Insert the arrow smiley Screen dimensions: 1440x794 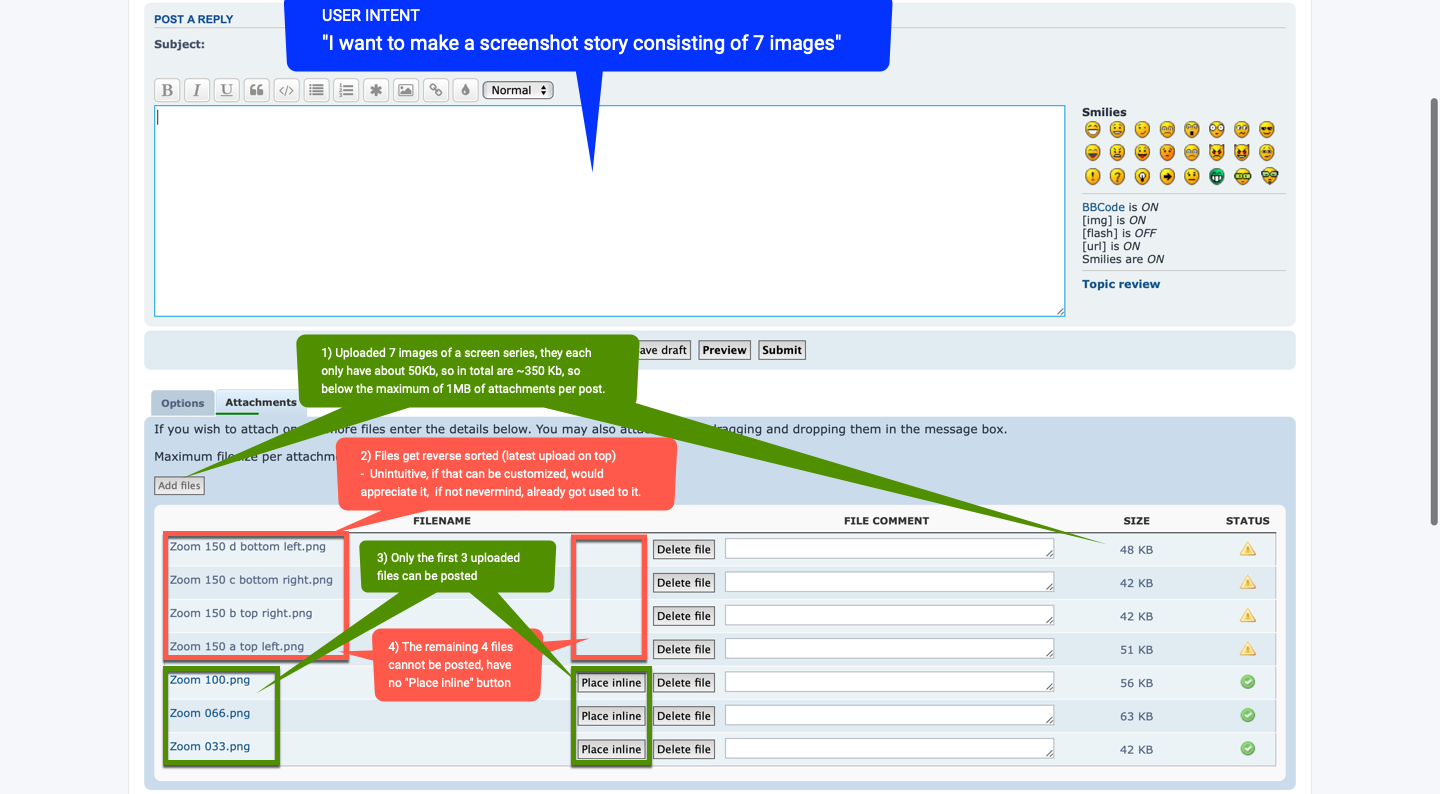[x=1167, y=176]
